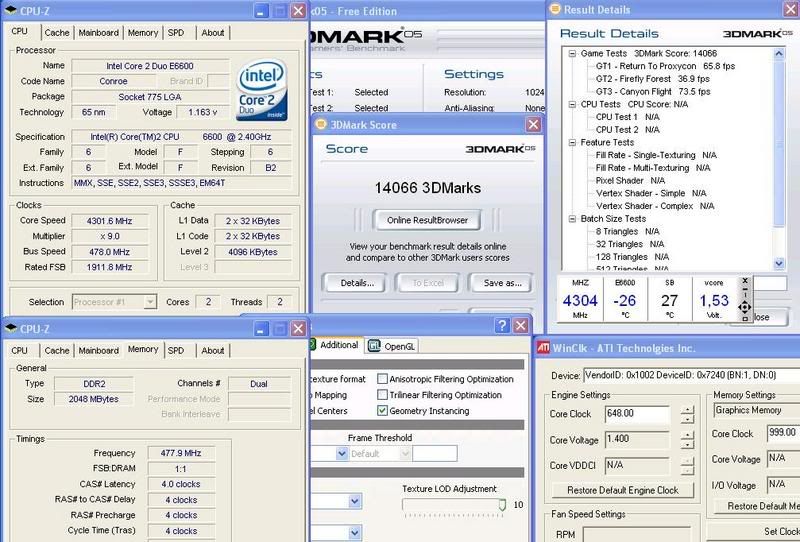Click the 14066 3DMarks score text
Image resolution: width=800 pixels, height=542 pixels.
(x=428, y=188)
